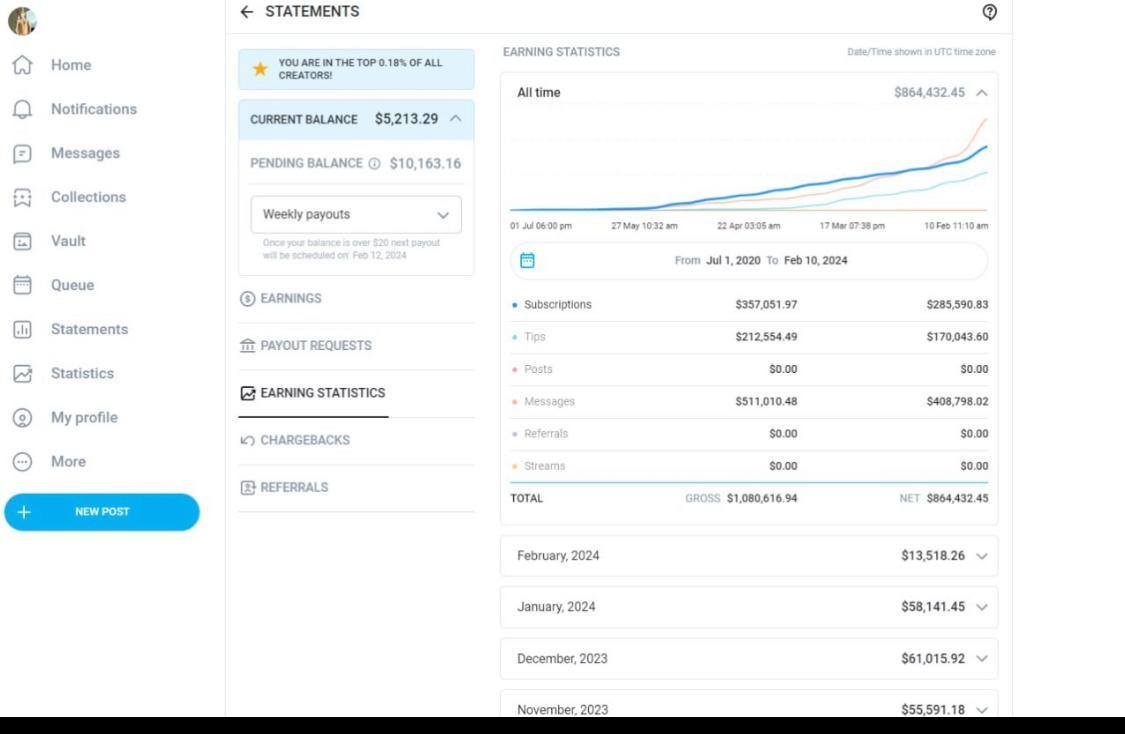Screen dimensions: 1125x734
Task: Click the Home house icon
Action: [x=22, y=65]
